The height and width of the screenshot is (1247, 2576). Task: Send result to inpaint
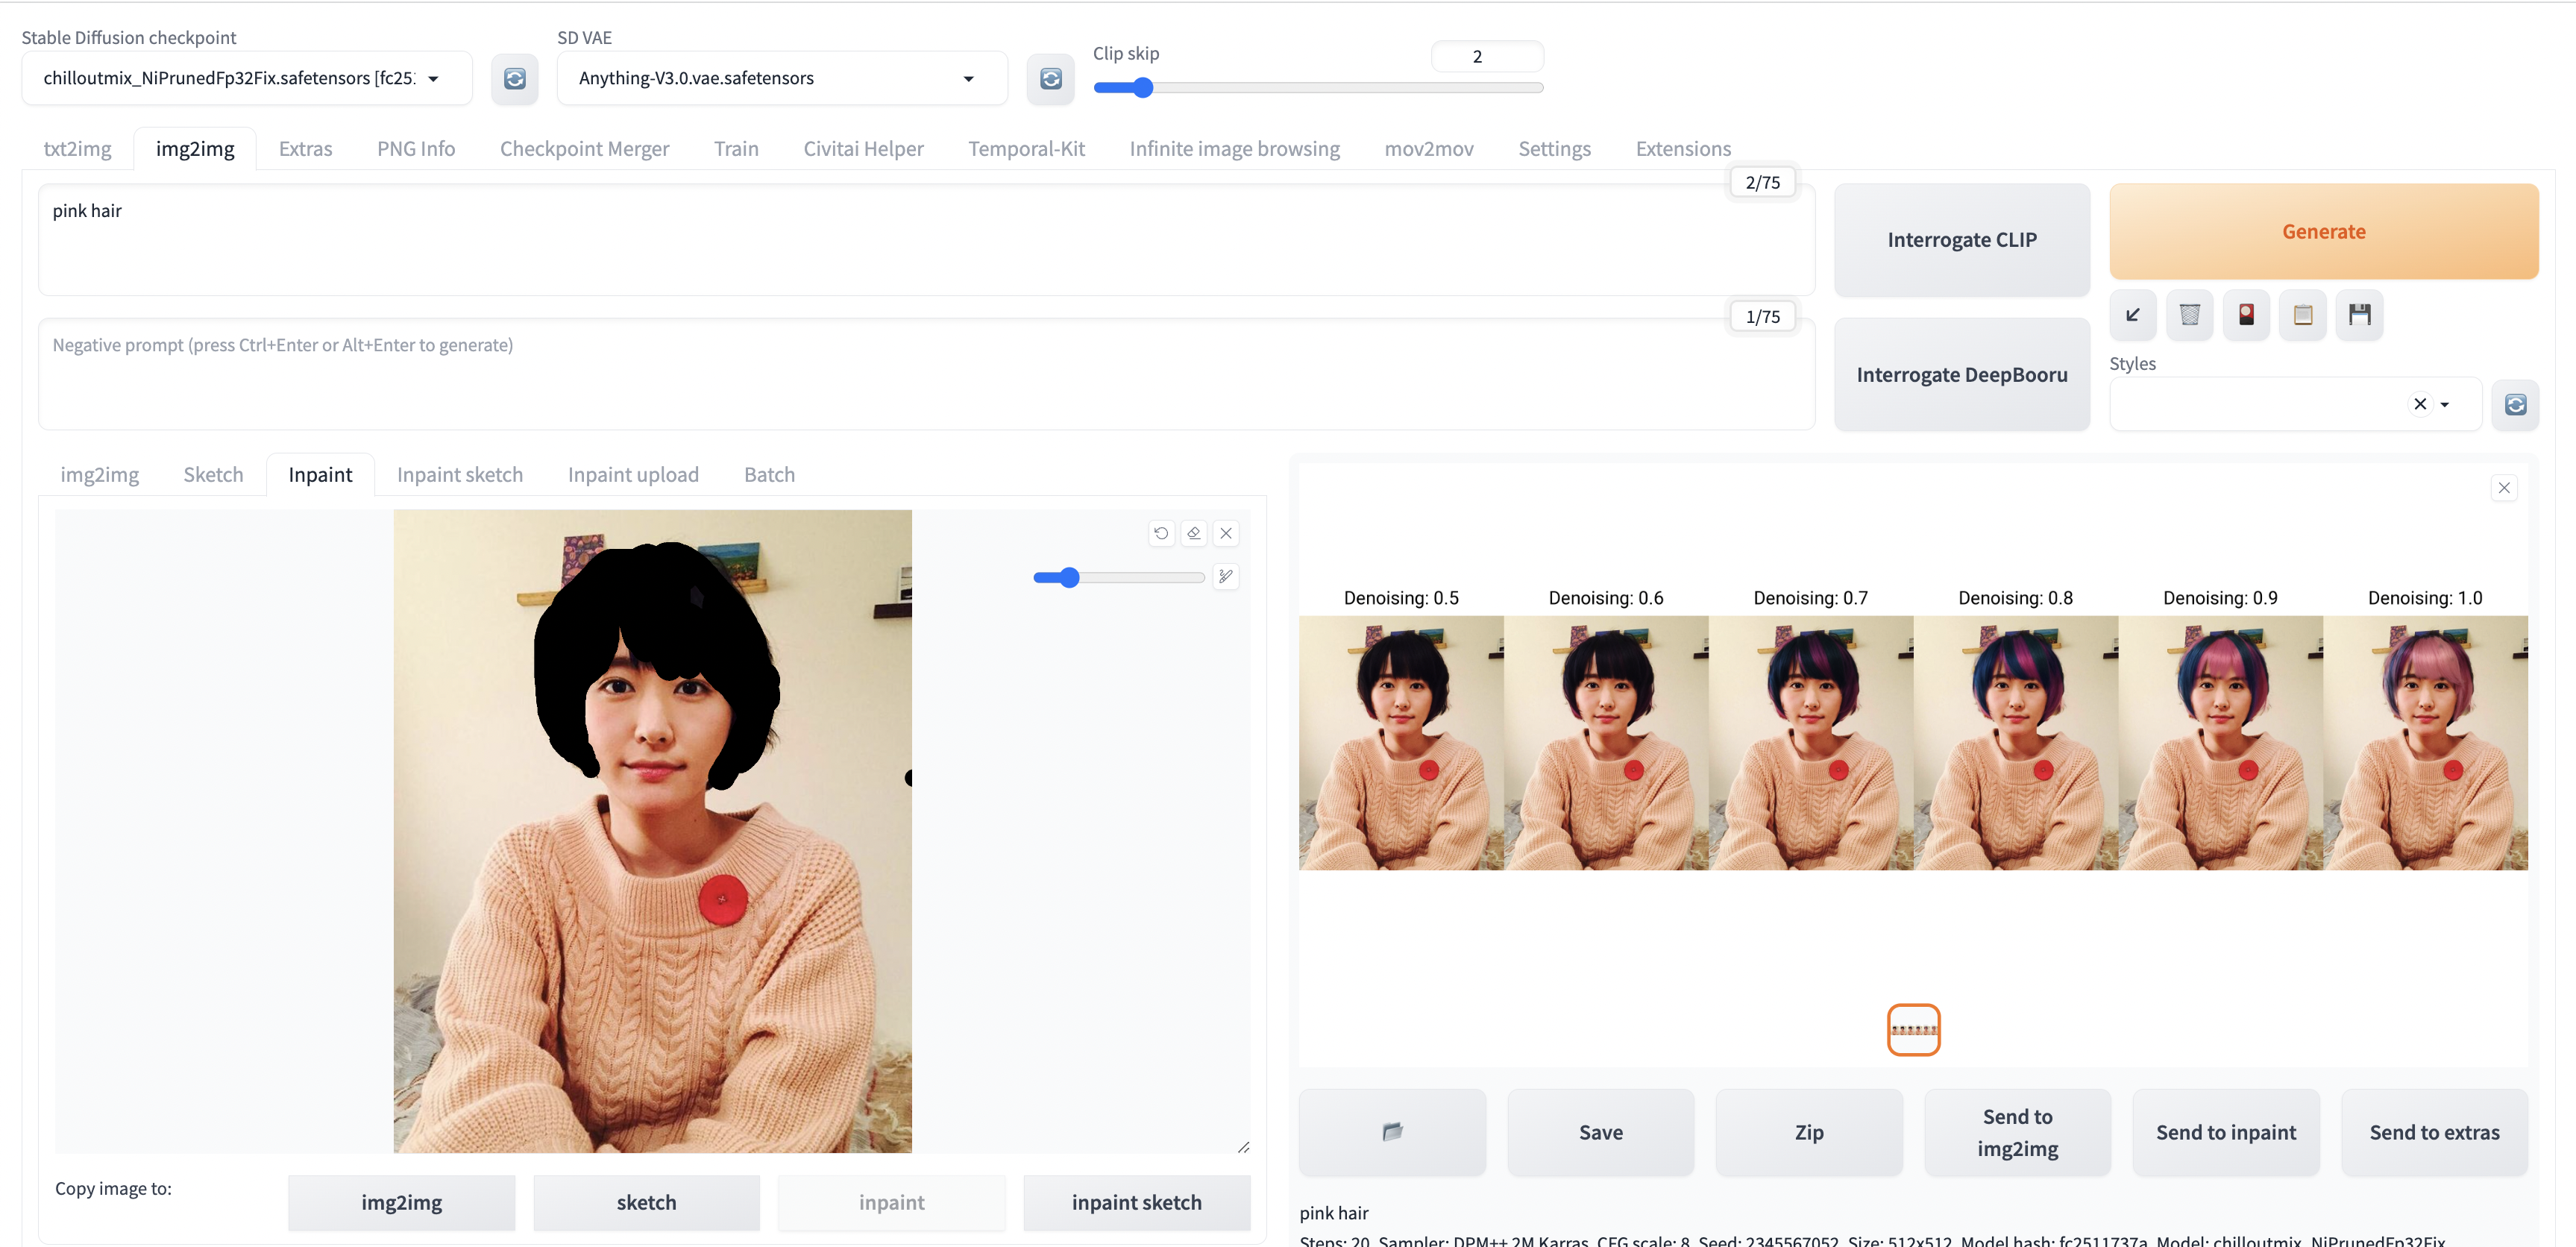click(2225, 1132)
